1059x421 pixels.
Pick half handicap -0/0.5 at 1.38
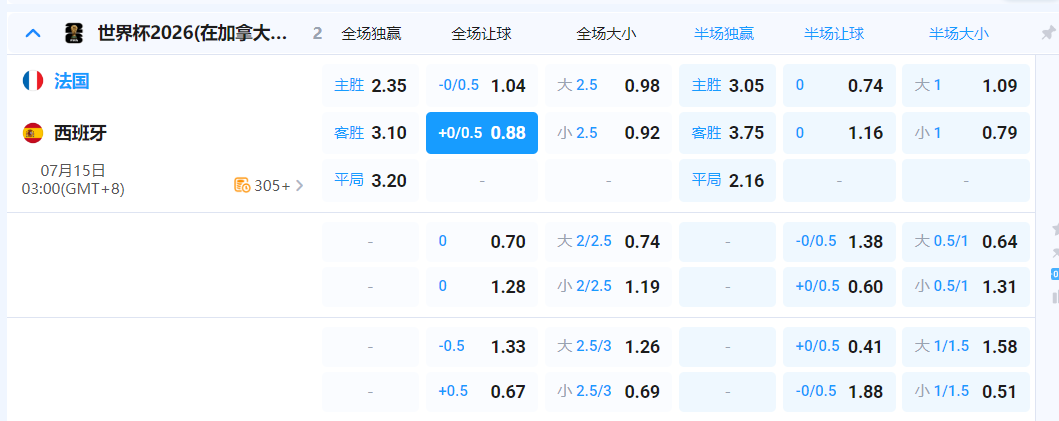coord(840,242)
